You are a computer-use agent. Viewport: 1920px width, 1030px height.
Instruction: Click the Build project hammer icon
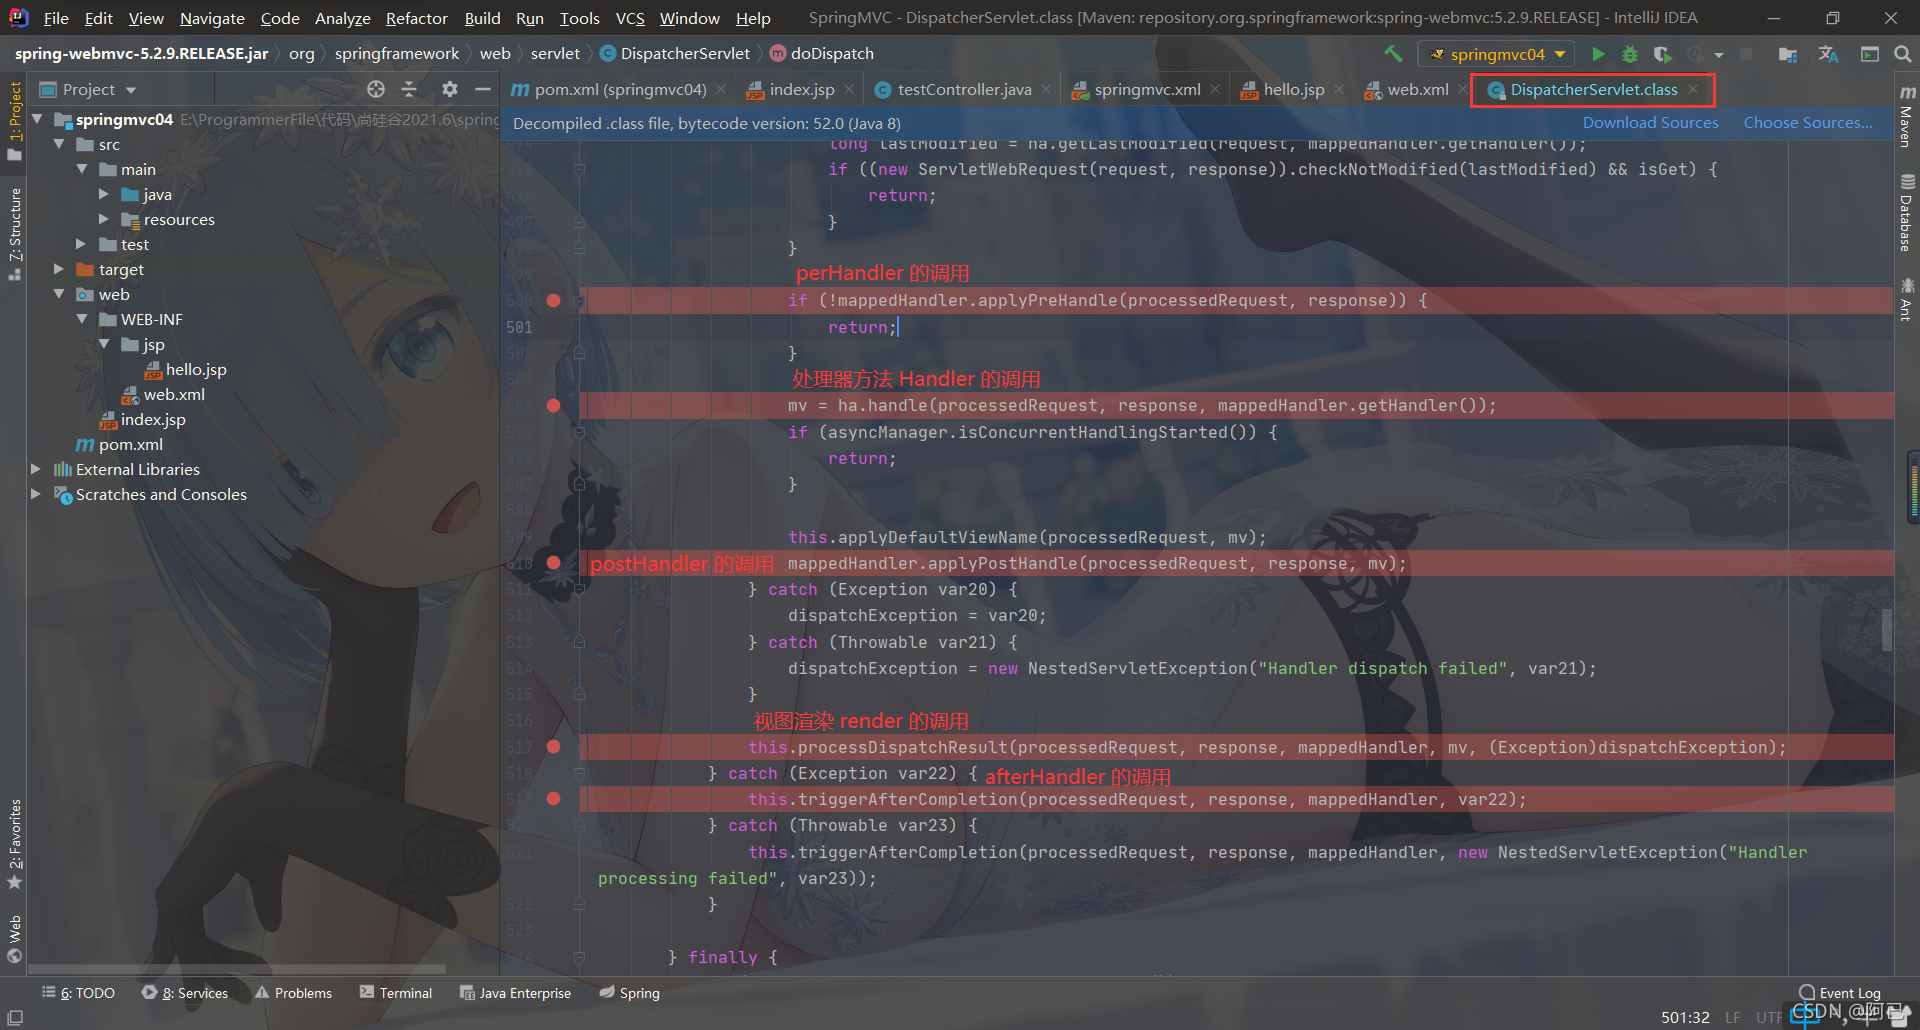(1393, 53)
